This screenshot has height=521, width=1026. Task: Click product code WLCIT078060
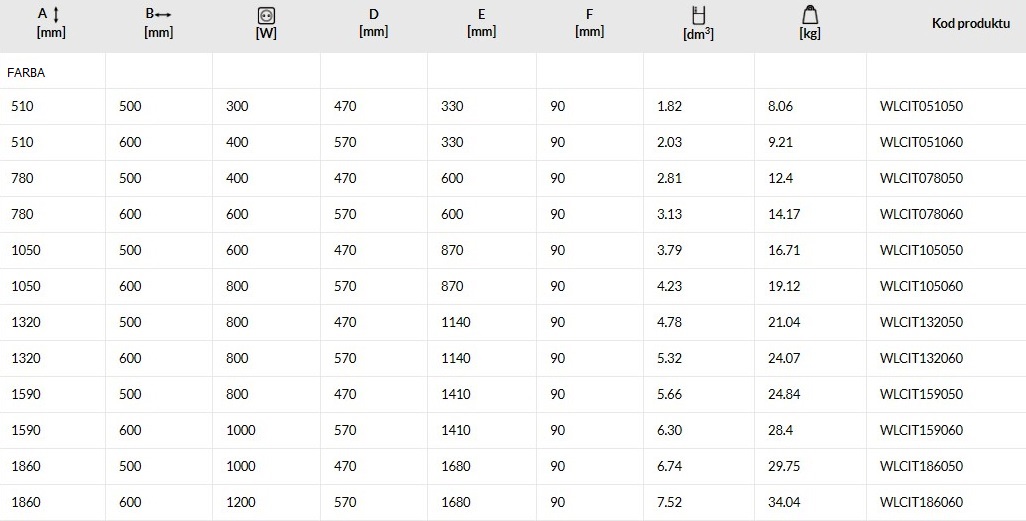tap(921, 214)
